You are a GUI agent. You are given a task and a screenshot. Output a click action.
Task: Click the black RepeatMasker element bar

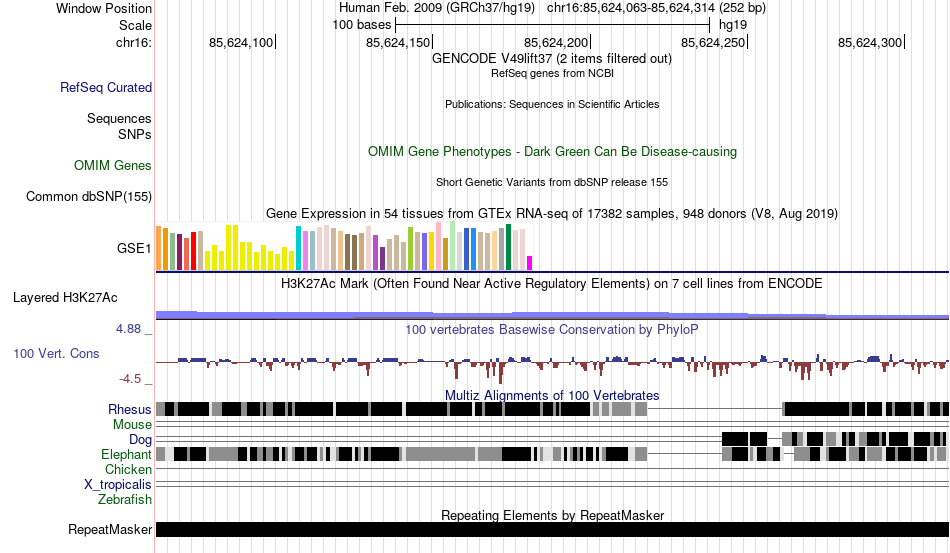pos(552,529)
